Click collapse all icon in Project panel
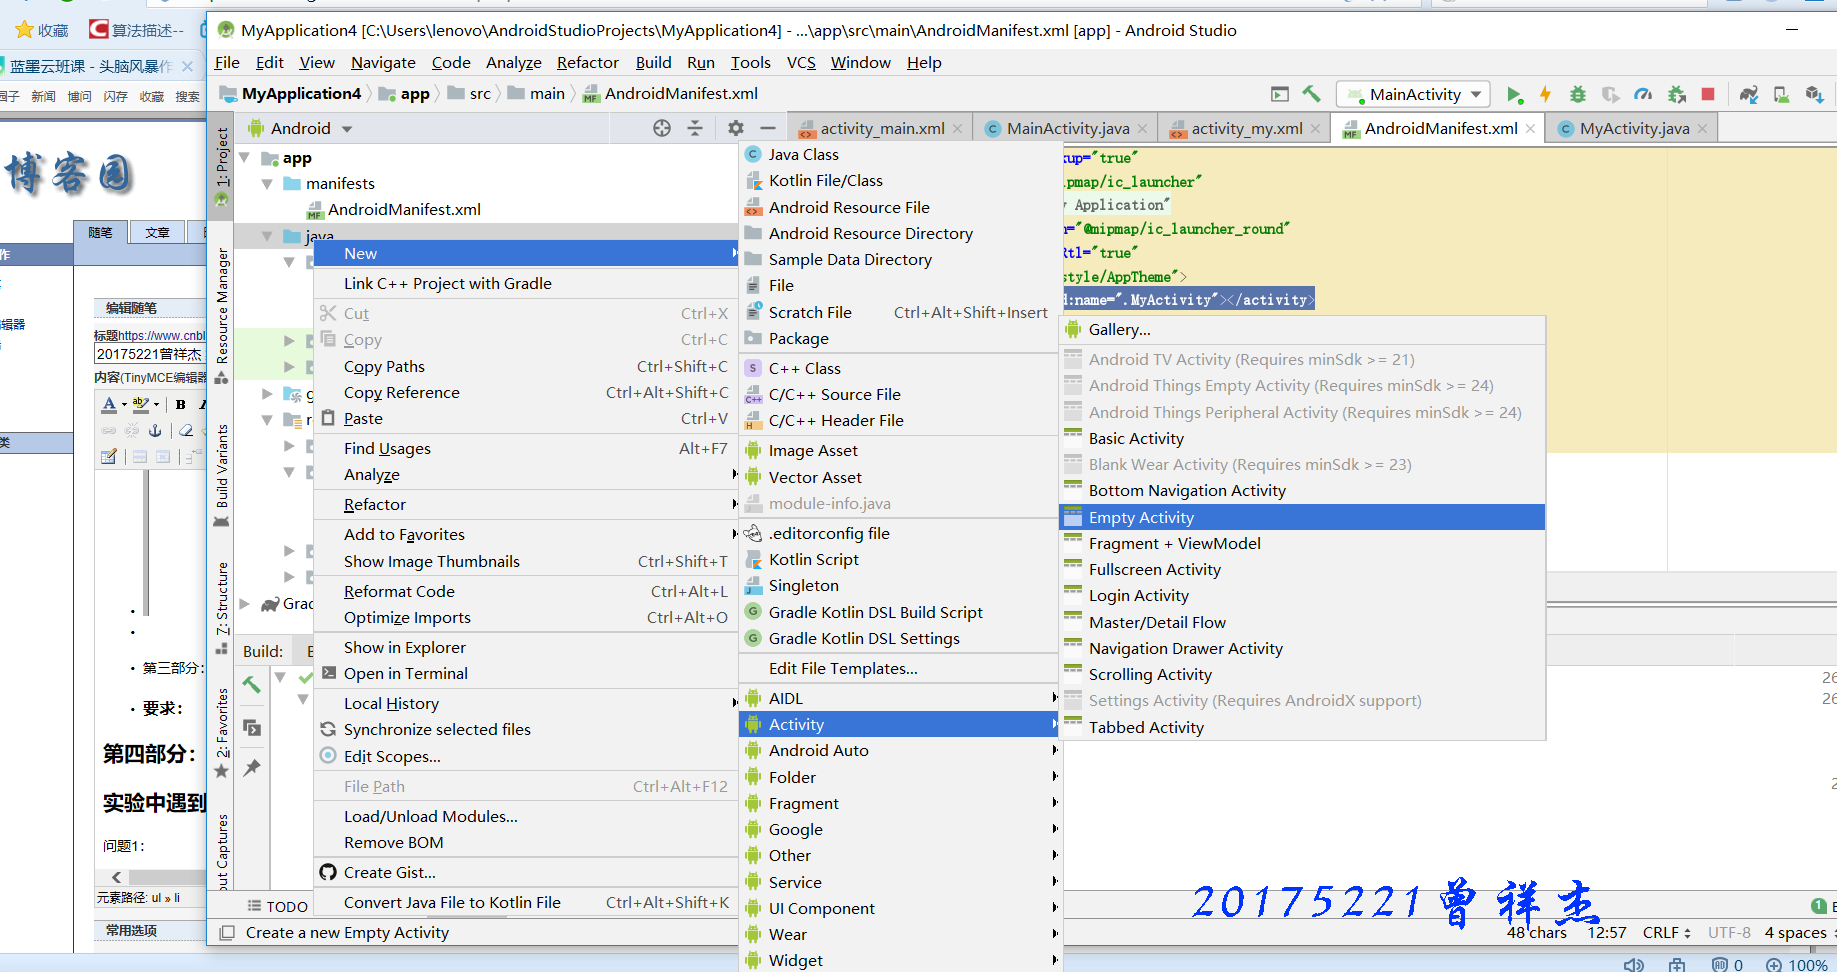Screen dimensions: 1837x972 (x=695, y=128)
